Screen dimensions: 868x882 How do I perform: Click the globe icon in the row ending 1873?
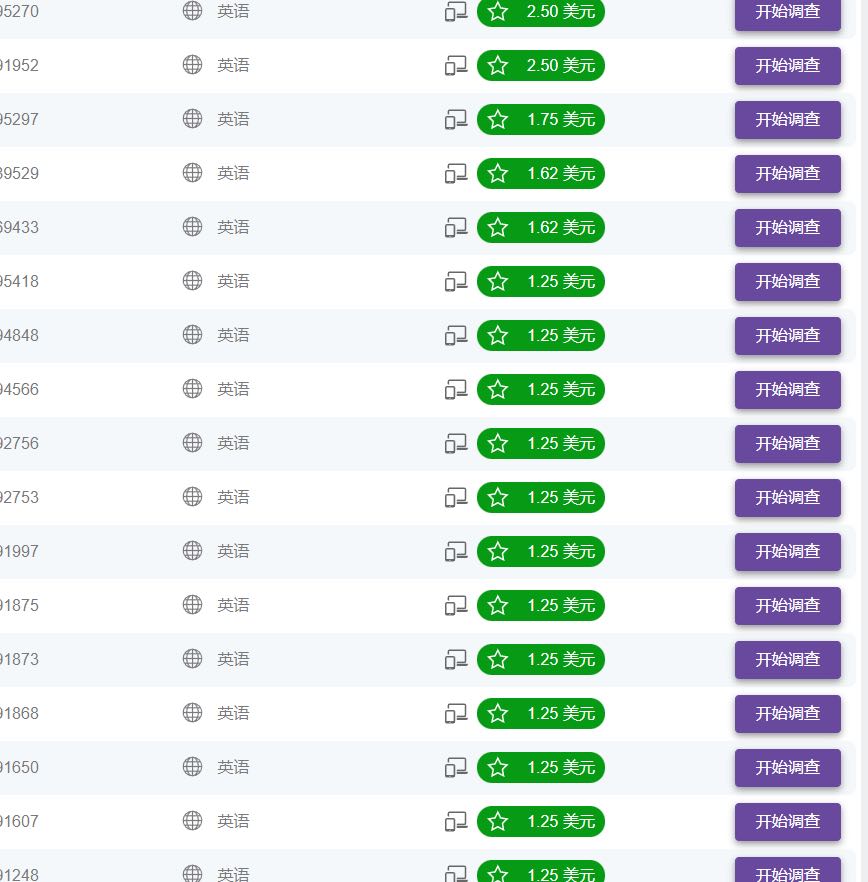pos(193,659)
